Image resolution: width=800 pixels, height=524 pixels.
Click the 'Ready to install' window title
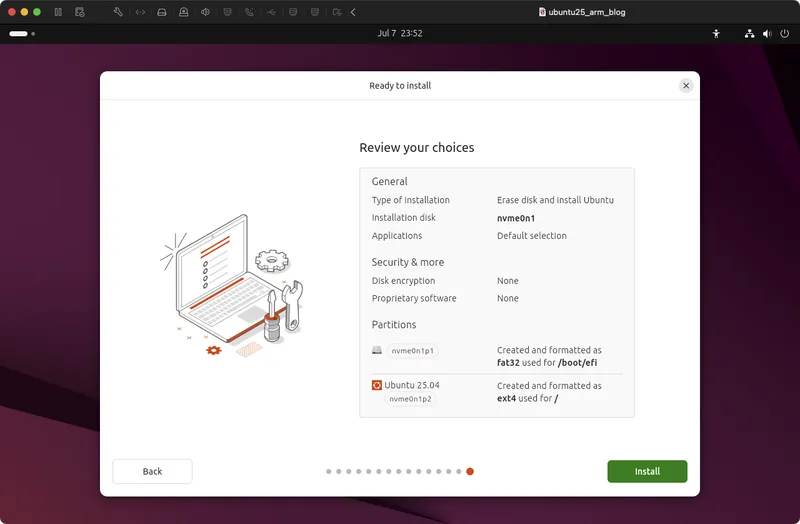[400, 86]
